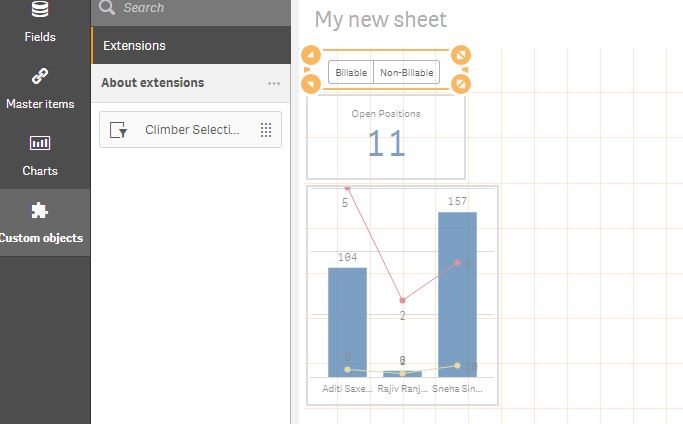
Task: Select the Open Positions KPI object
Action: click(x=386, y=138)
